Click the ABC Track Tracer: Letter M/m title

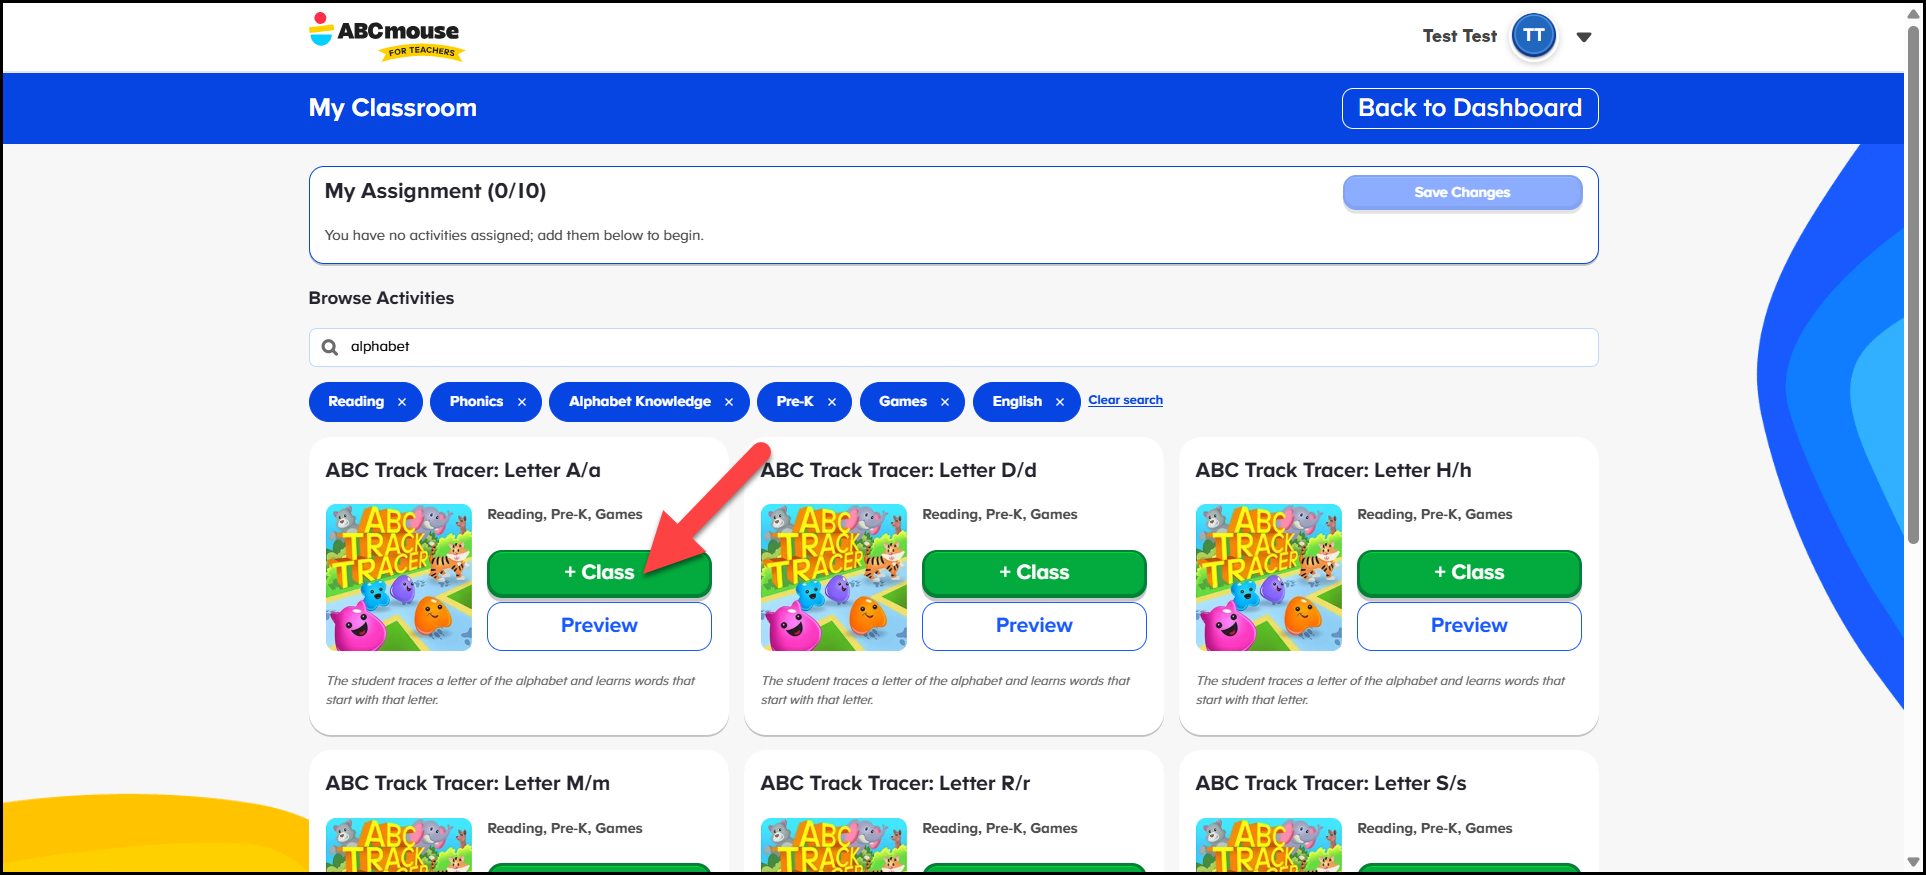pyautogui.click(x=467, y=783)
